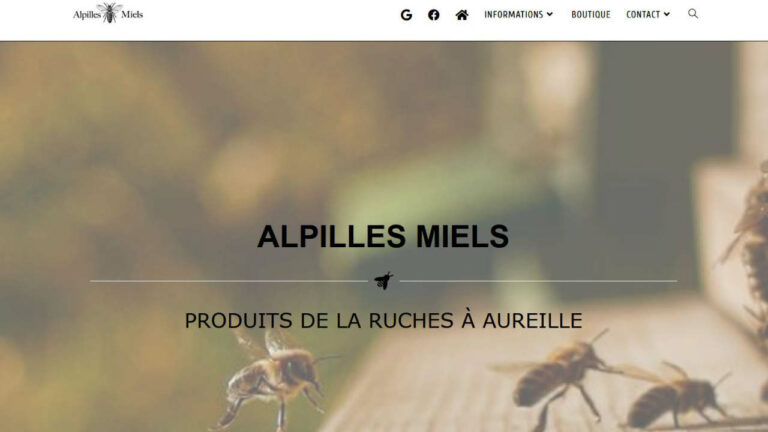The height and width of the screenshot is (432, 768).
Task: Expand the chevron beside Informations
Action: point(550,15)
